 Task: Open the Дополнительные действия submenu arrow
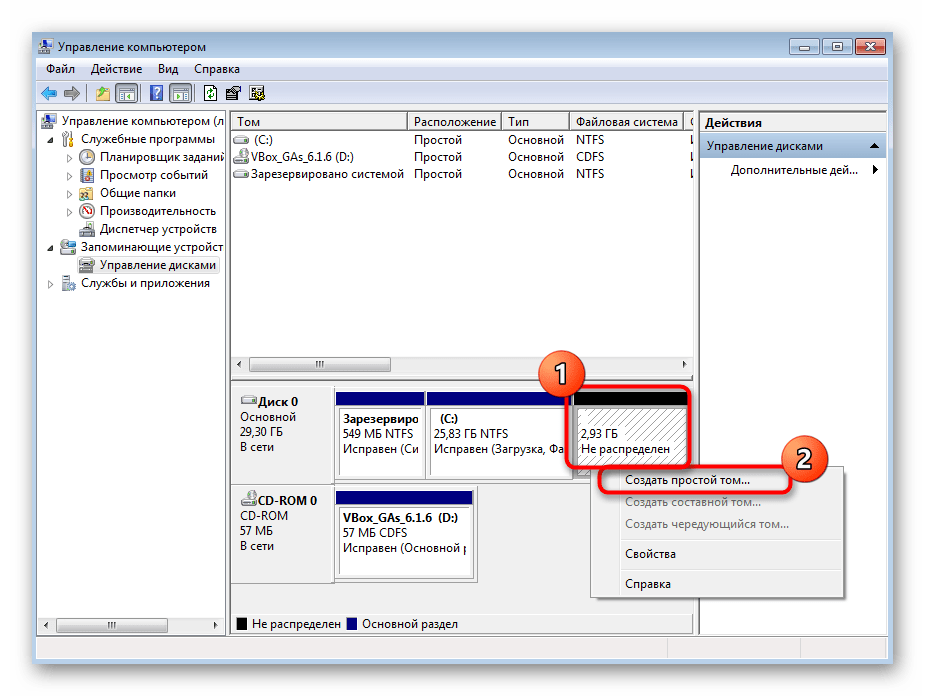click(x=875, y=170)
